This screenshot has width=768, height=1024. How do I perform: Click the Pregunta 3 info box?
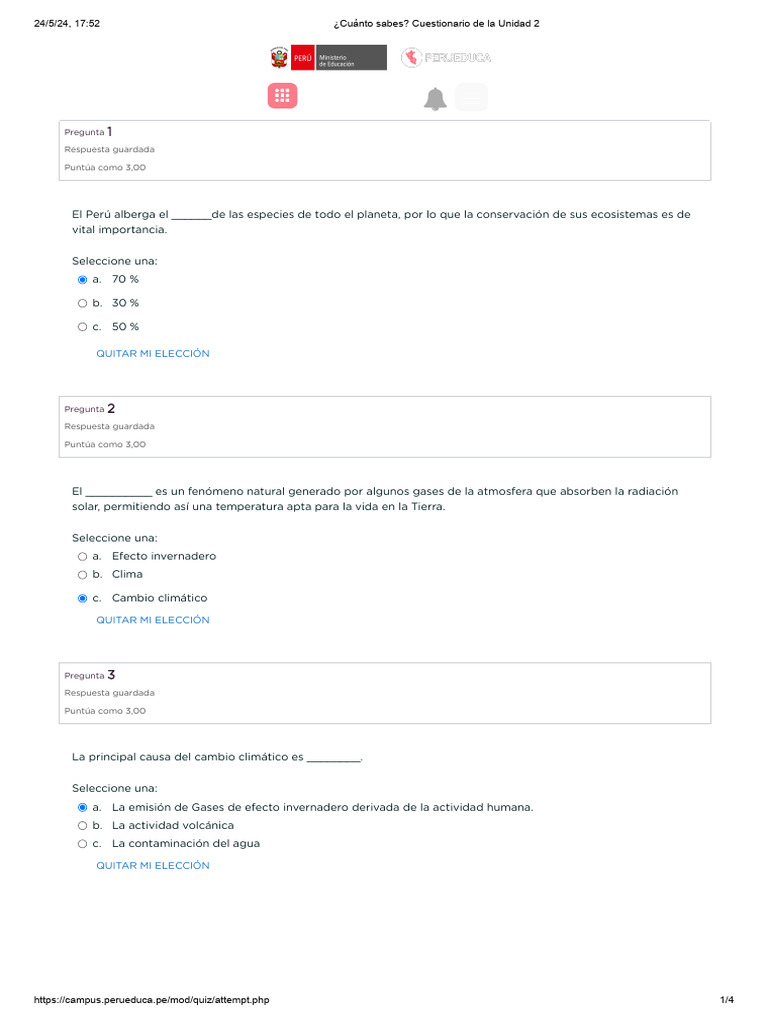[385, 693]
